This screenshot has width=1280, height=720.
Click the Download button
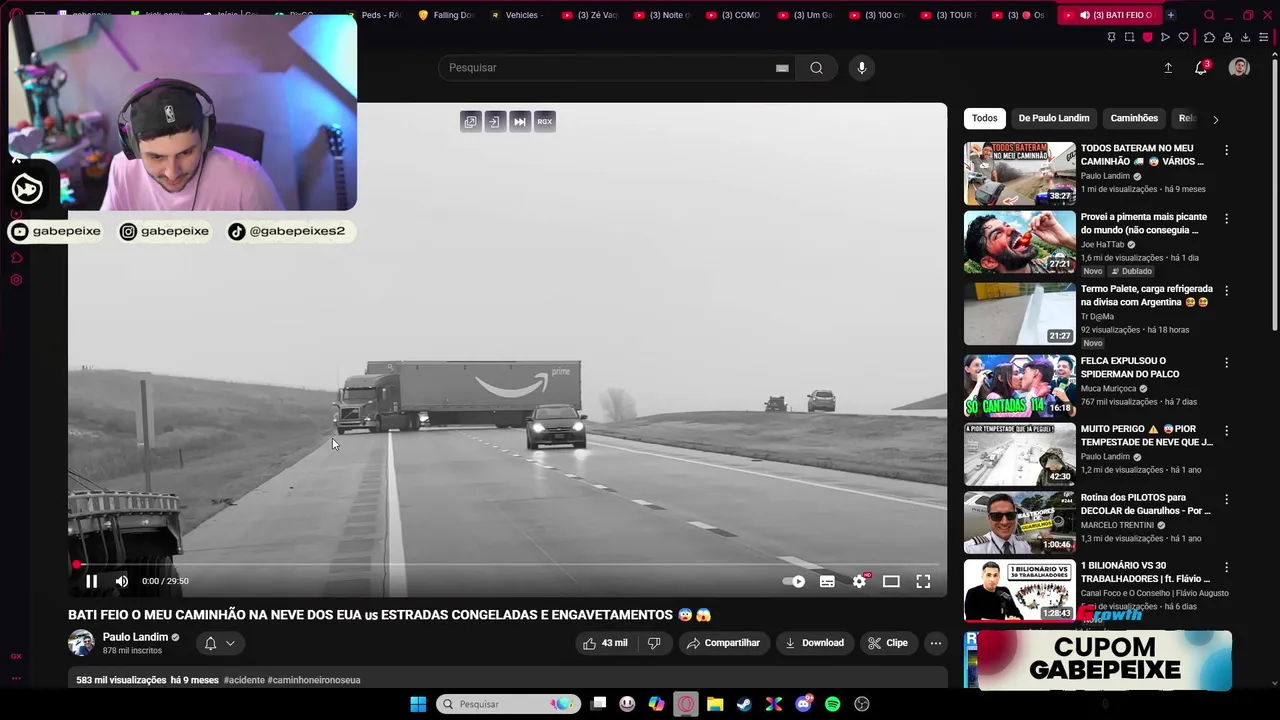click(814, 643)
